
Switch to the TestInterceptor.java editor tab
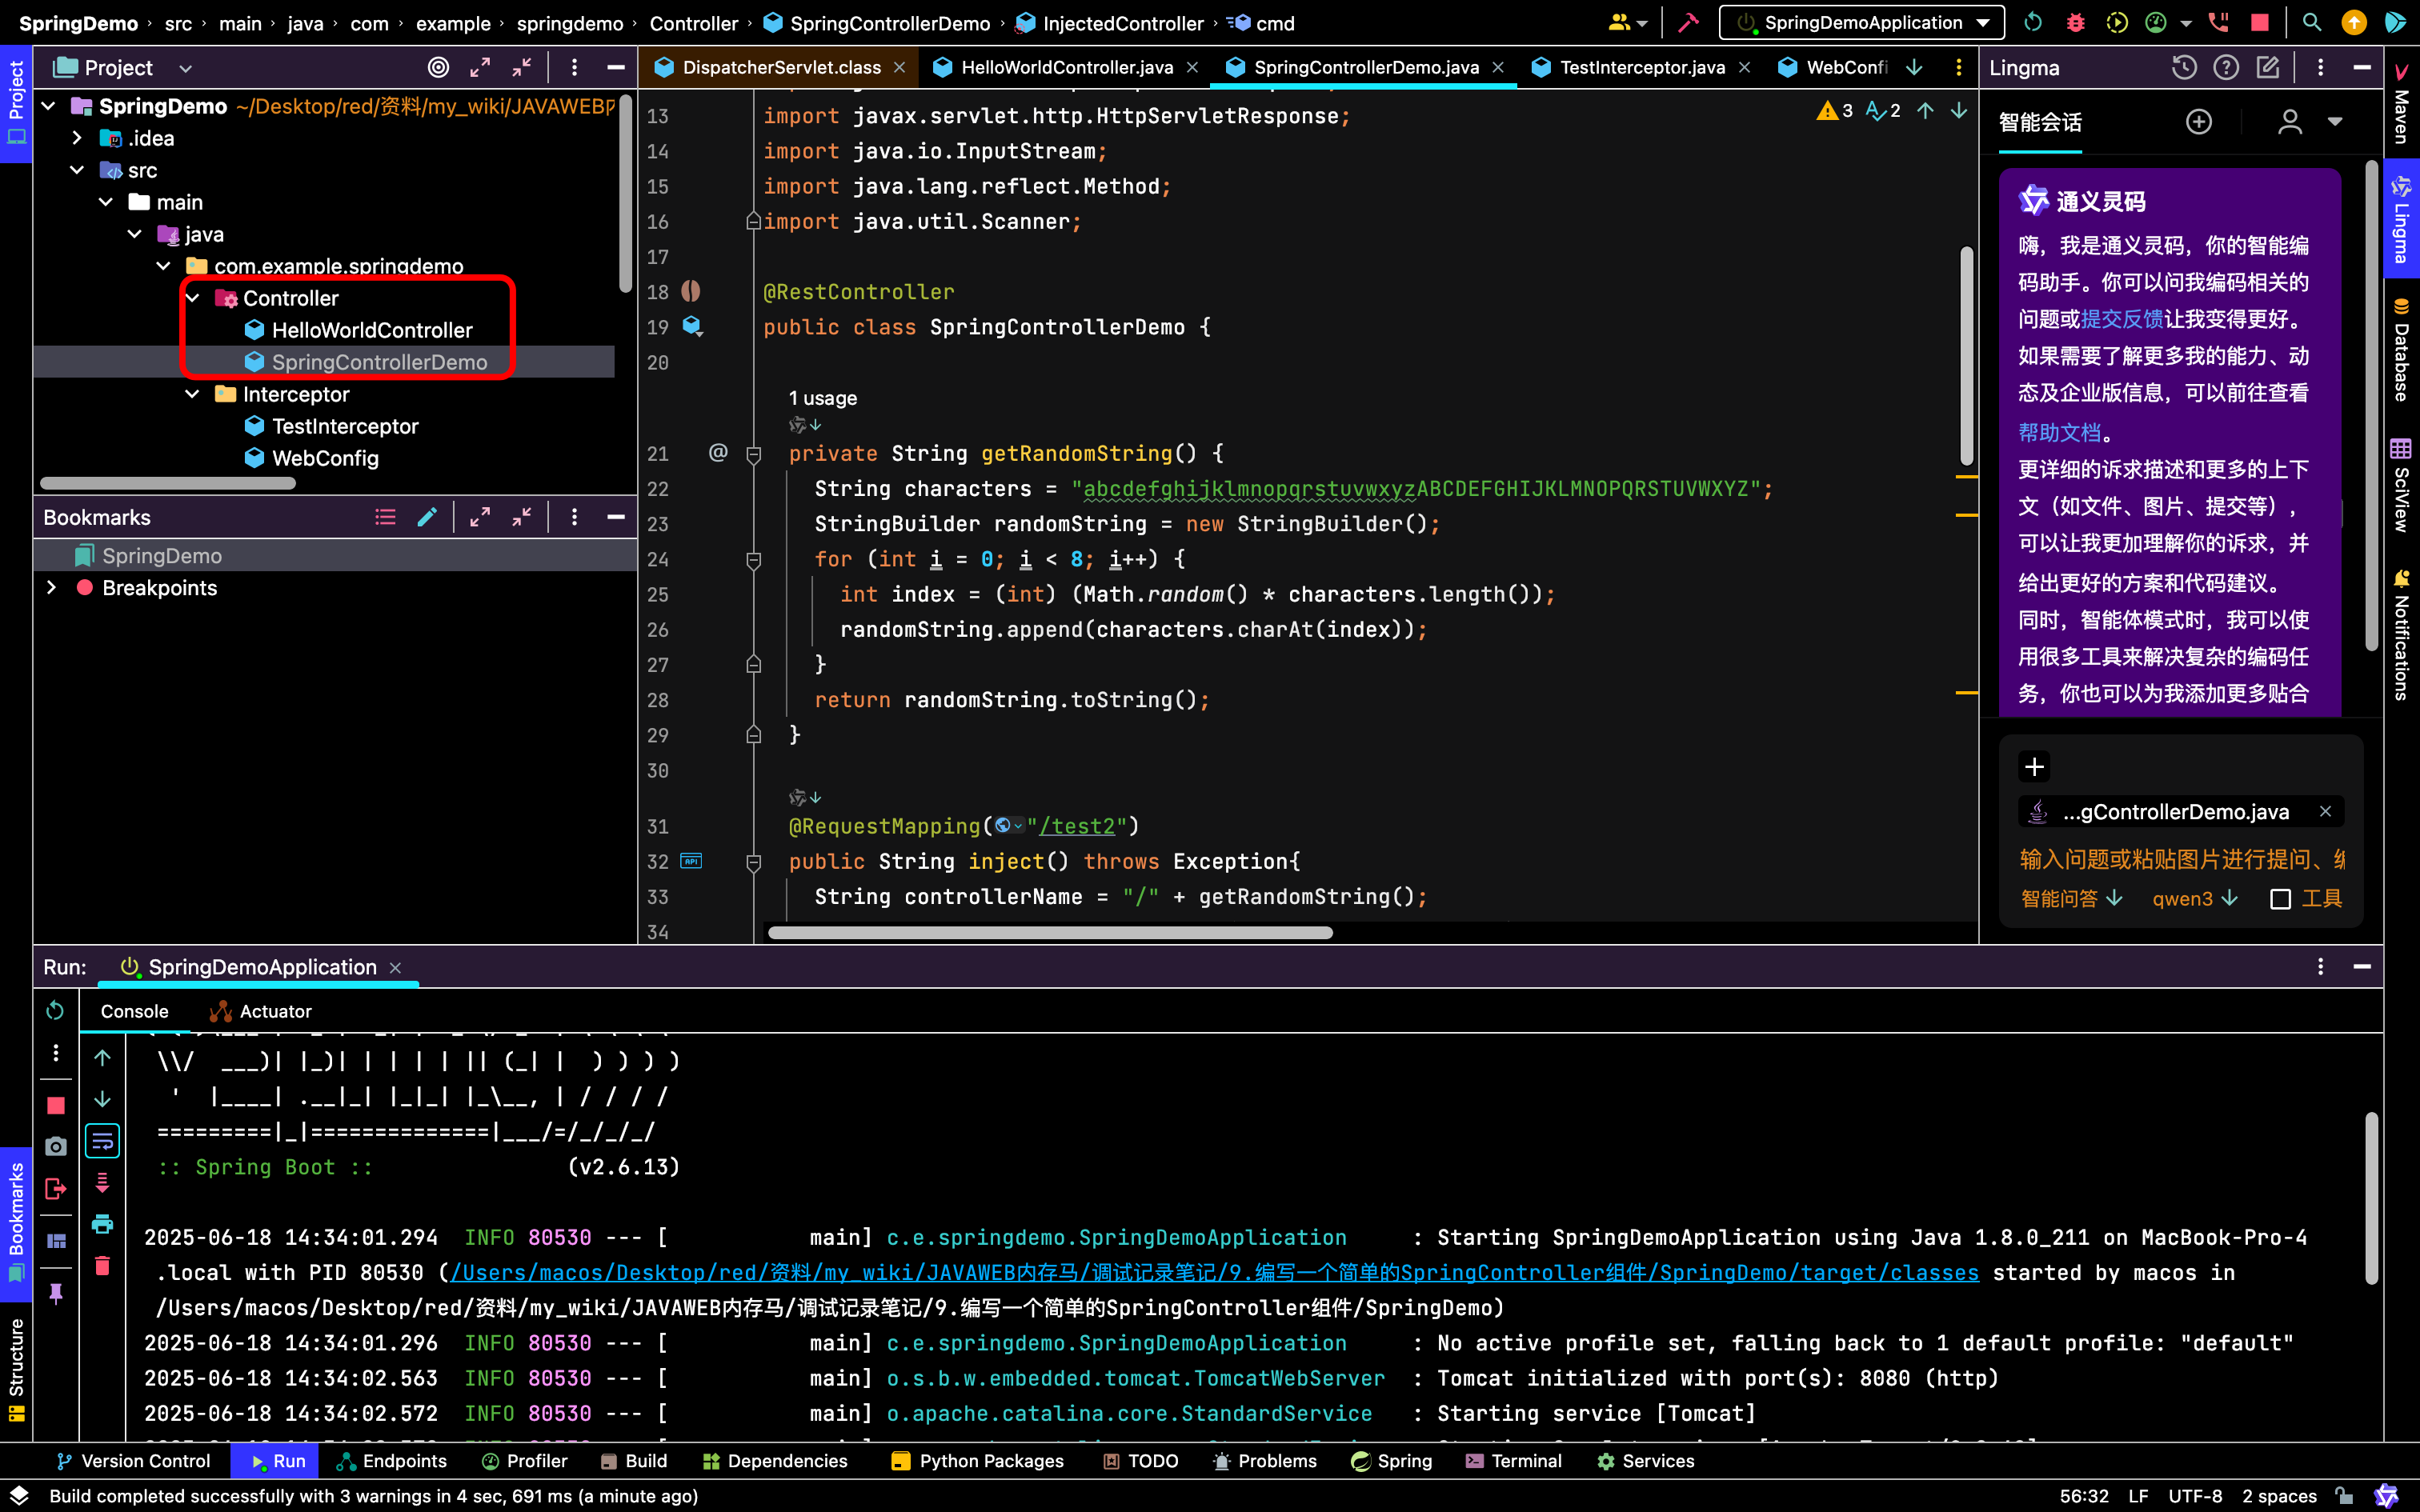[1641, 67]
